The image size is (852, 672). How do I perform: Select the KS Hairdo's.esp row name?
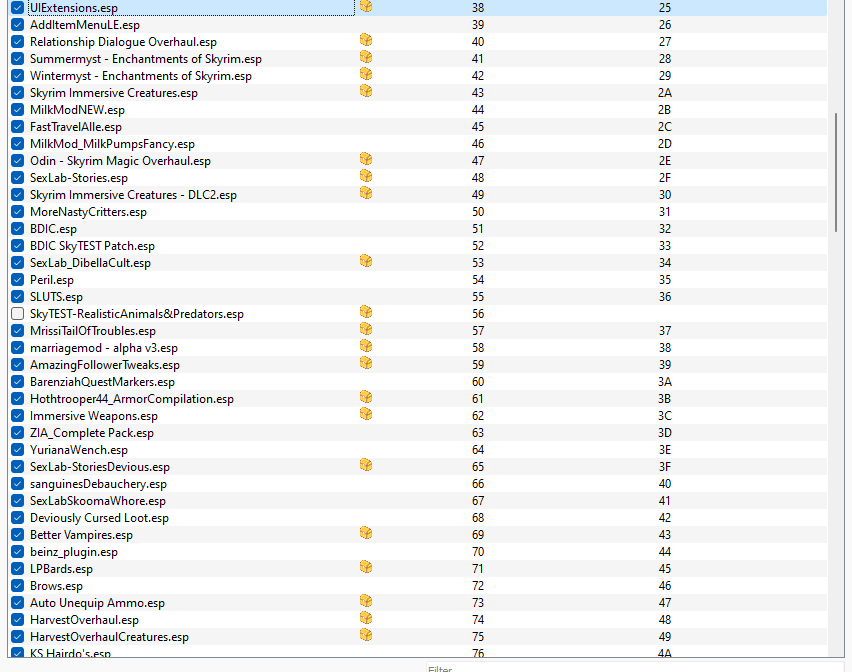pyautogui.click(x=71, y=652)
